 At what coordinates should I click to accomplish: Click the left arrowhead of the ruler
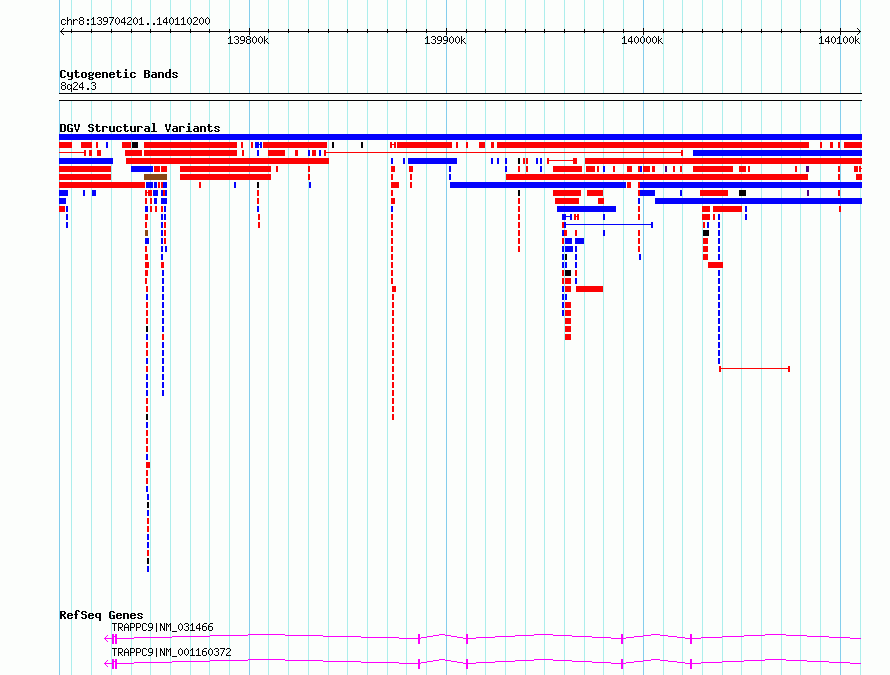pyautogui.click(x=62, y=32)
